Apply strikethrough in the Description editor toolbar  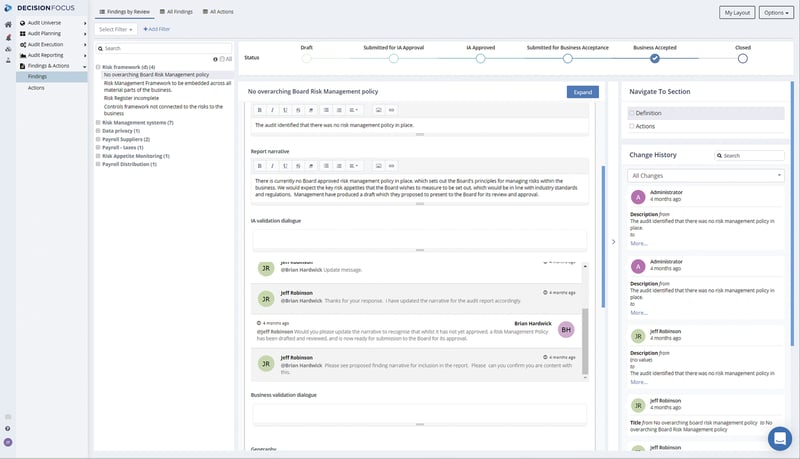click(298, 110)
